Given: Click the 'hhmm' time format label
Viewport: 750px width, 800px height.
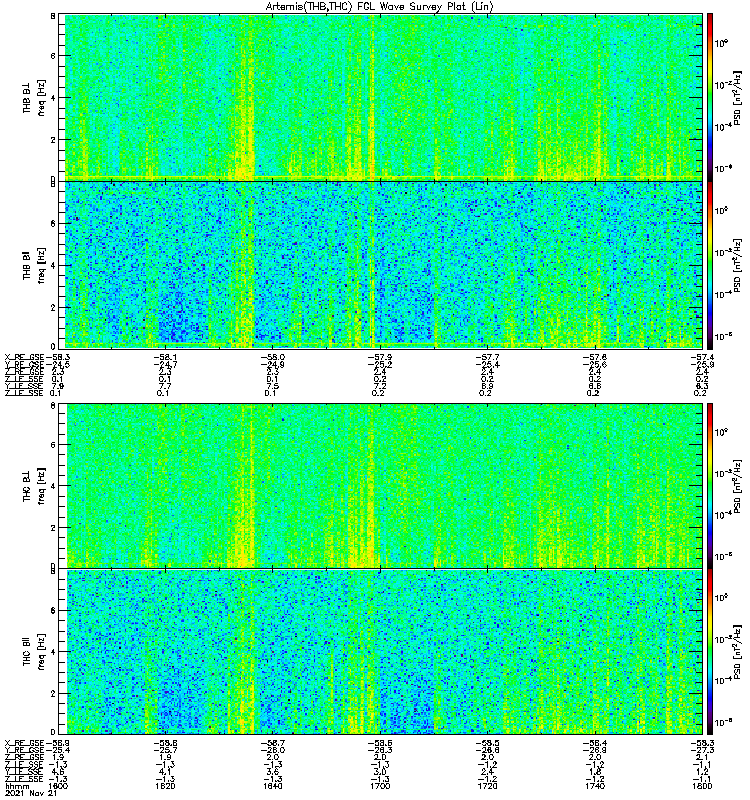Looking at the screenshot, I should coord(15,786).
